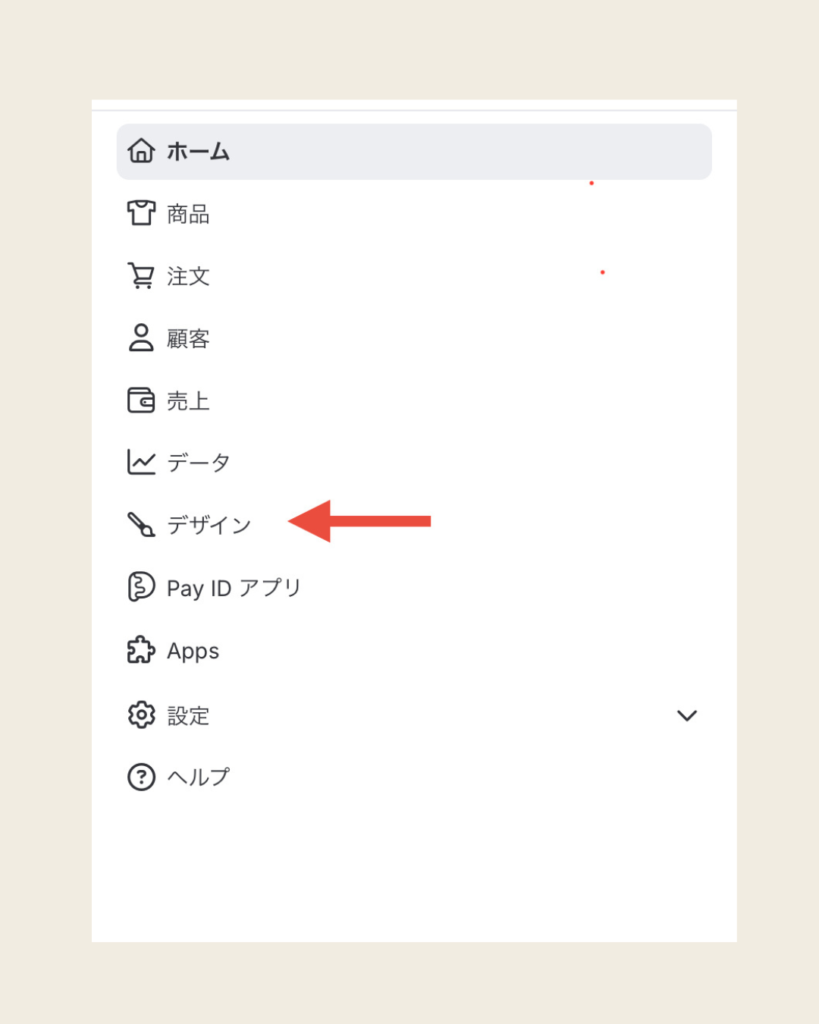
Task: Open the ヘルプ label text
Action: (198, 777)
